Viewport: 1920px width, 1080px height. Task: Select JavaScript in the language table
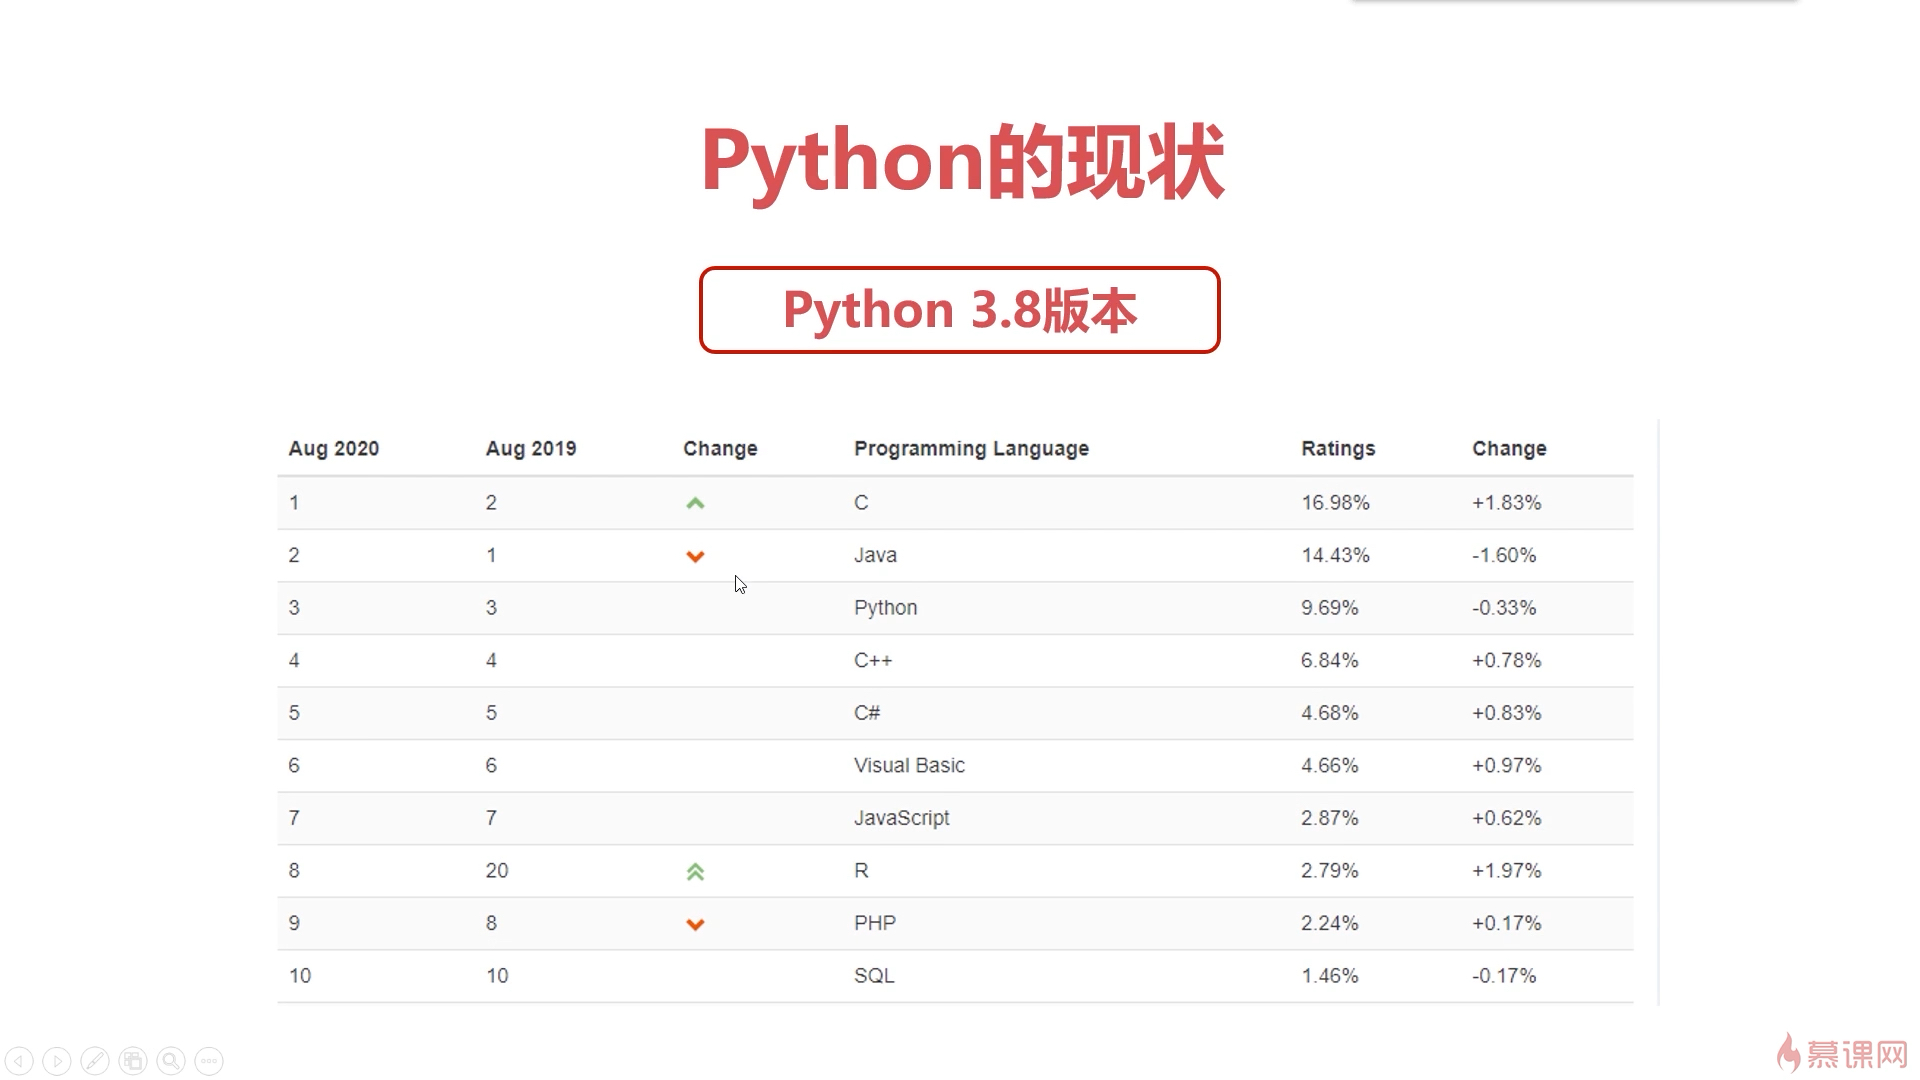901,818
